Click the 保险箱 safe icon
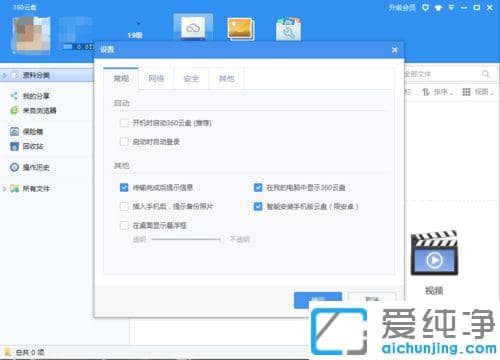Image resolution: width=500 pixels, height=360 pixels. 14,132
